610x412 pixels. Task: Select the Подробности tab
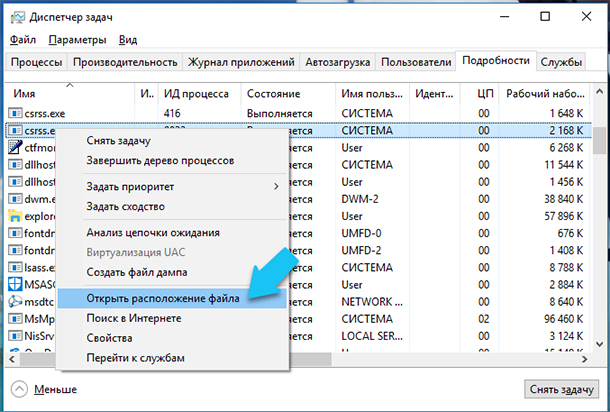coord(496,61)
